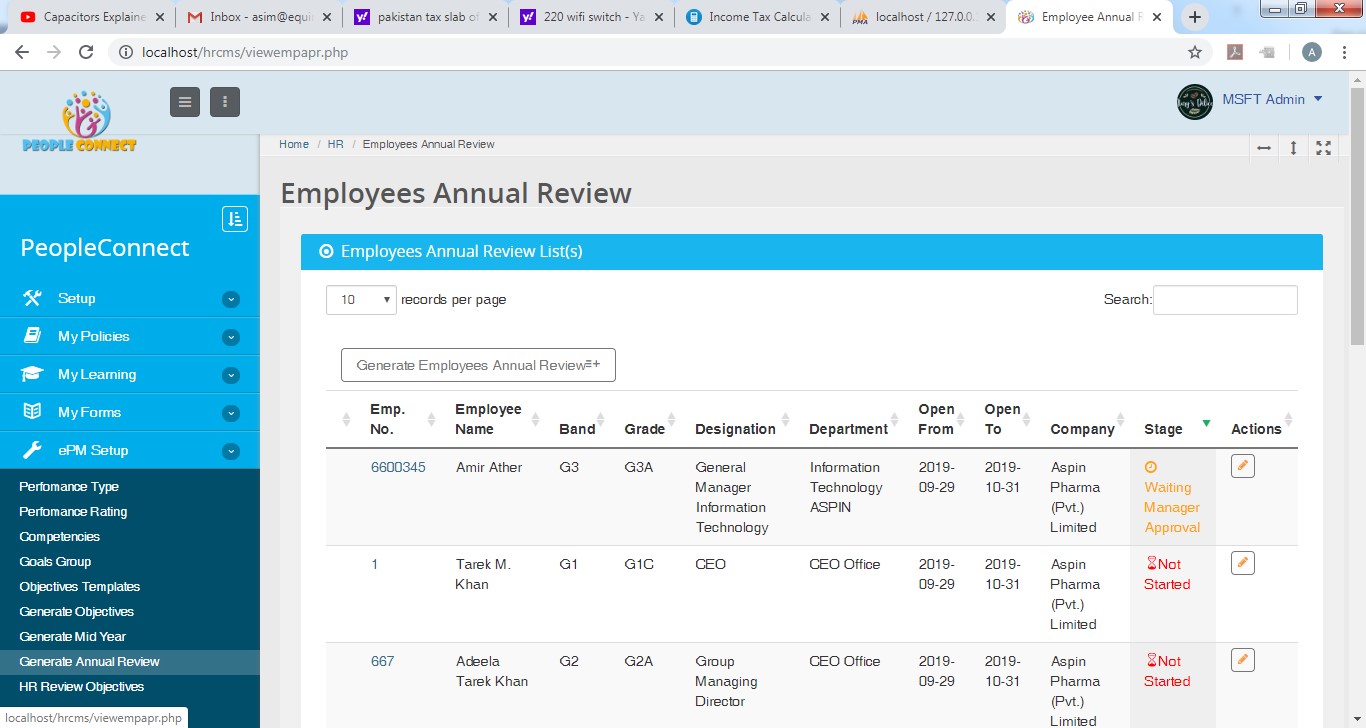The height and width of the screenshot is (728, 1366).
Task: Bookmark page with the star icon
Action: [x=1194, y=53]
